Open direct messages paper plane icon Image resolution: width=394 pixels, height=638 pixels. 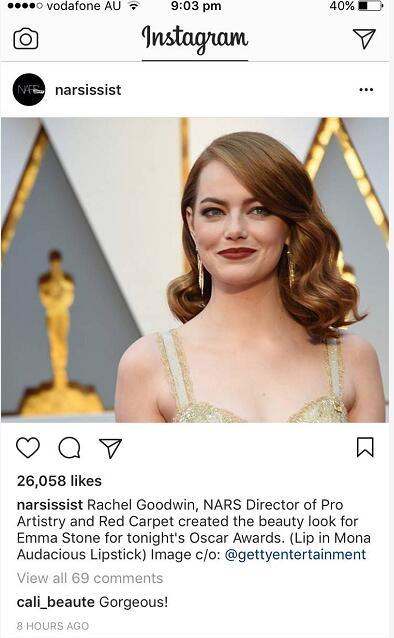364,38
